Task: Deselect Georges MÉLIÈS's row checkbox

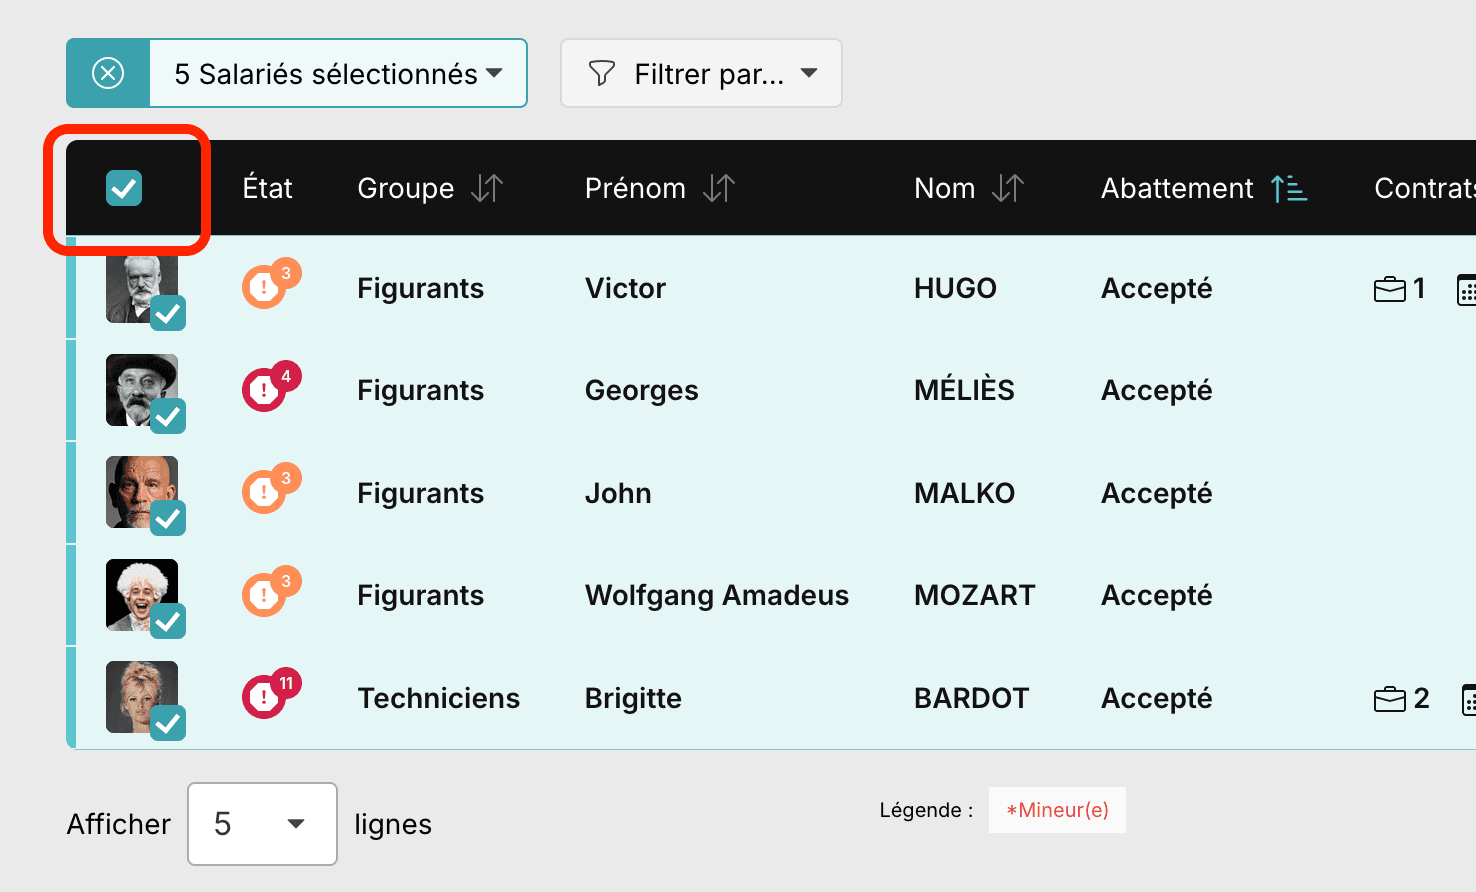Action: point(168,416)
